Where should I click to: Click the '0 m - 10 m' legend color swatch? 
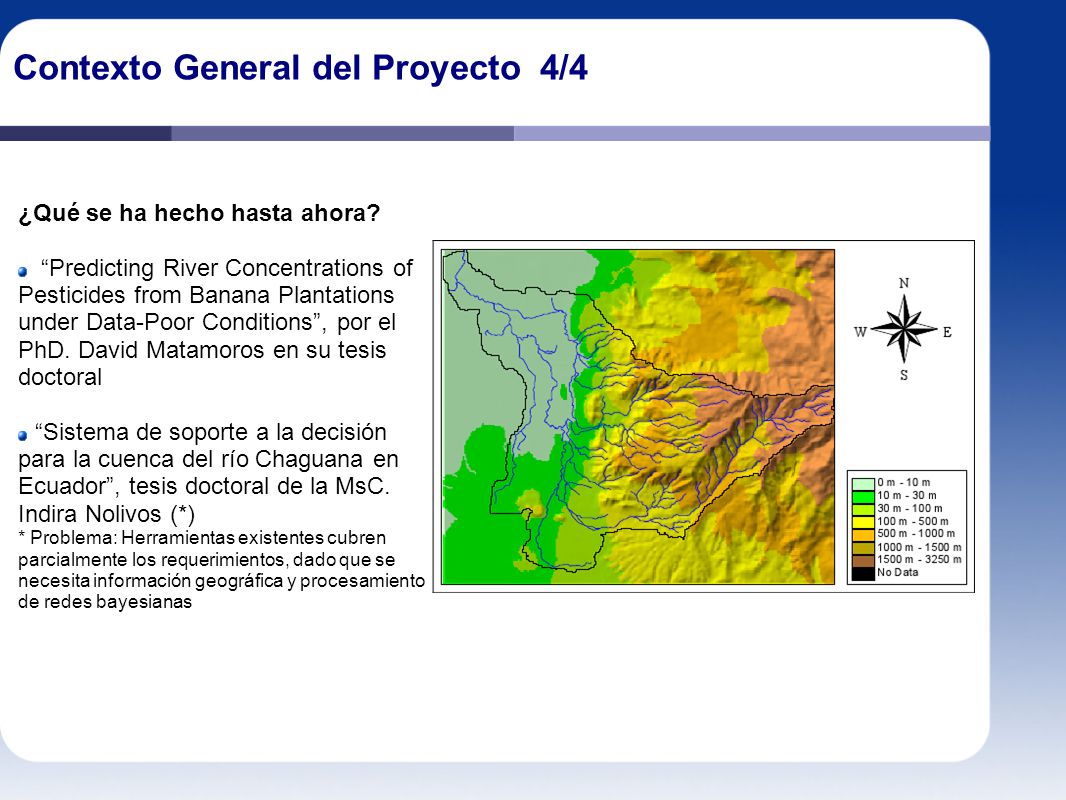click(x=863, y=483)
